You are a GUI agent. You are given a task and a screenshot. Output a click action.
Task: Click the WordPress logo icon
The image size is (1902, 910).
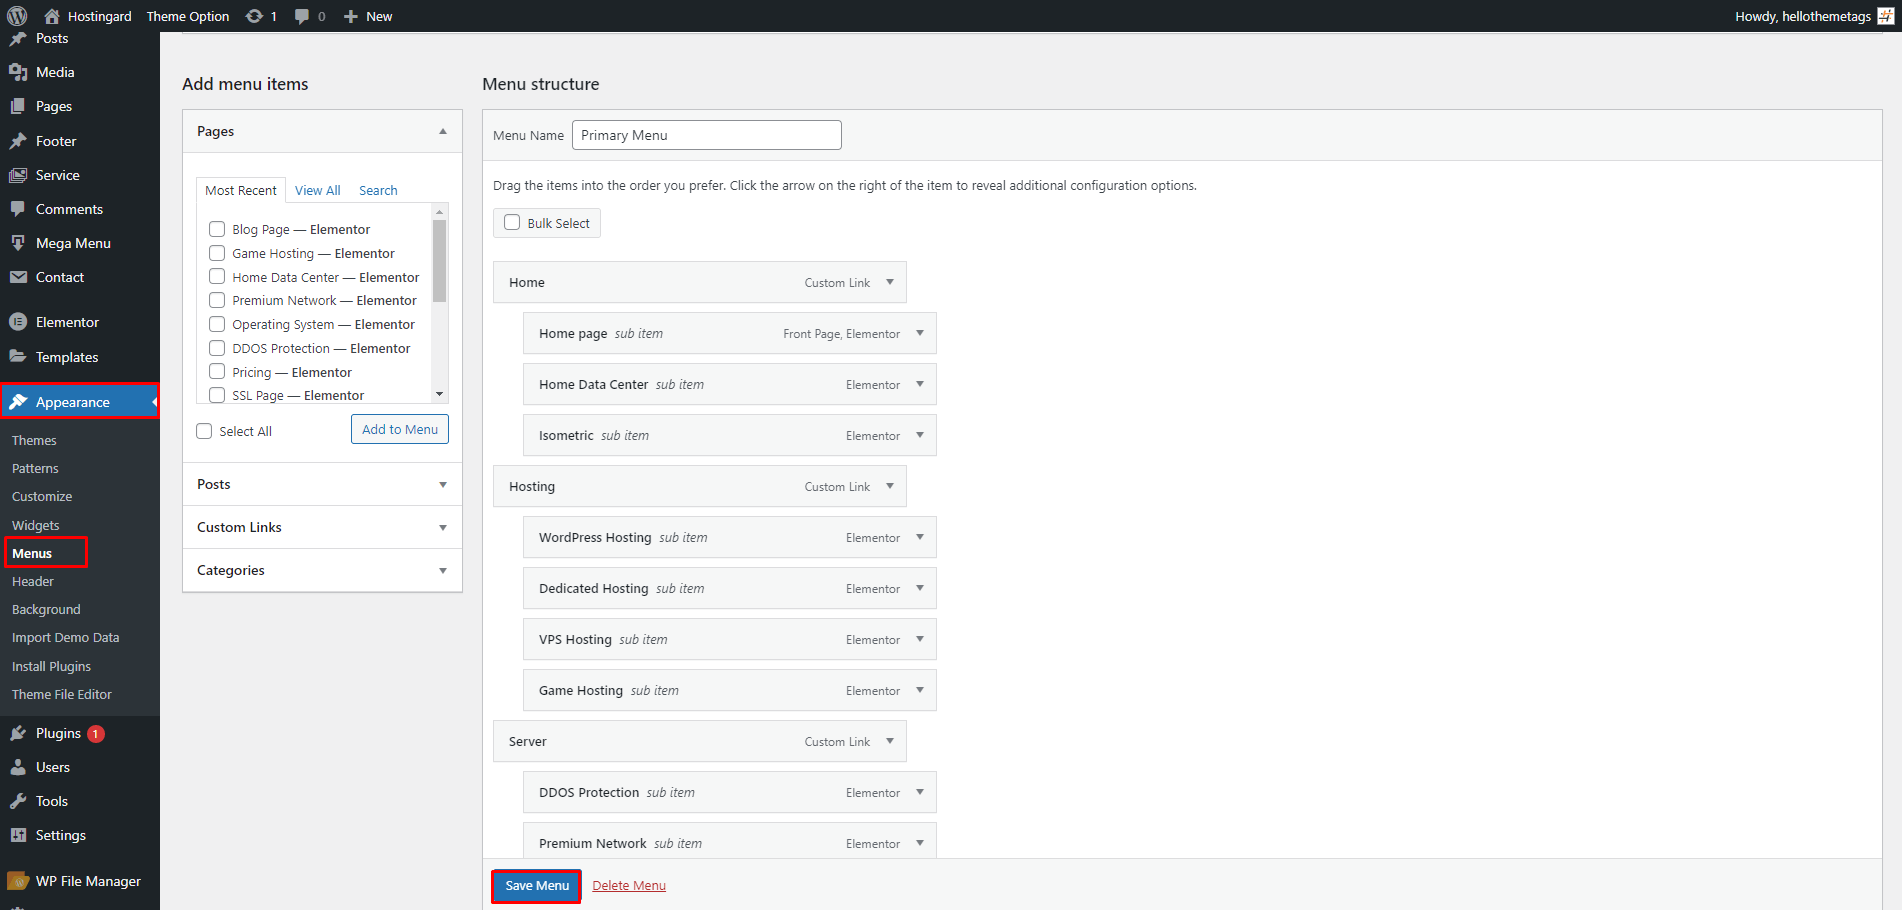[17, 16]
